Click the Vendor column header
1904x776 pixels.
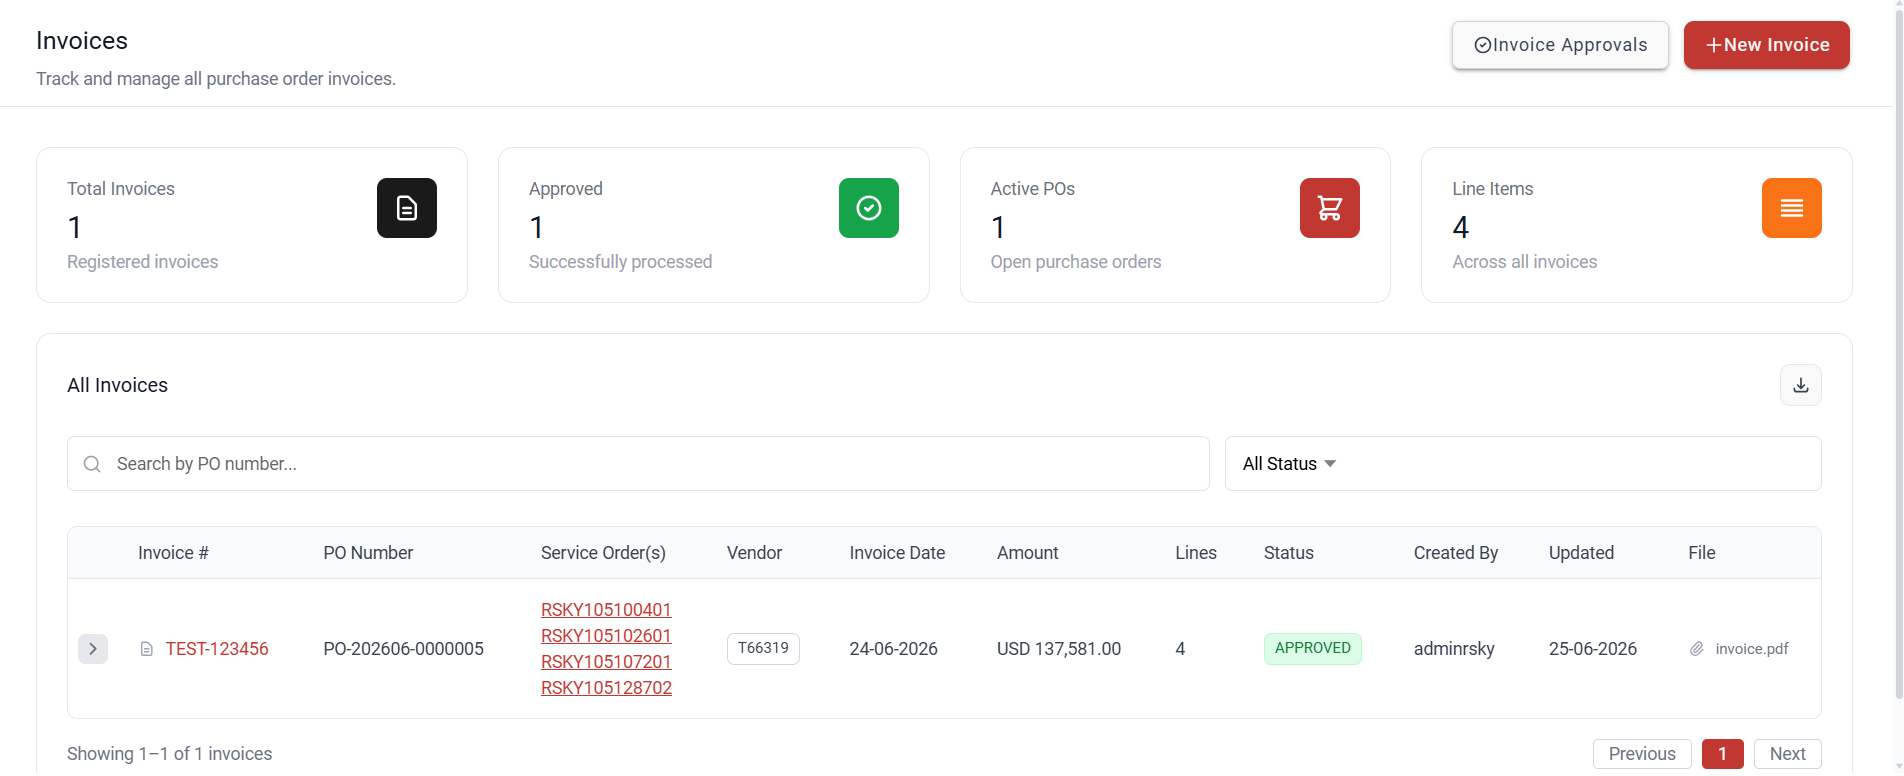pyautogui.click(x=754, y=553)
